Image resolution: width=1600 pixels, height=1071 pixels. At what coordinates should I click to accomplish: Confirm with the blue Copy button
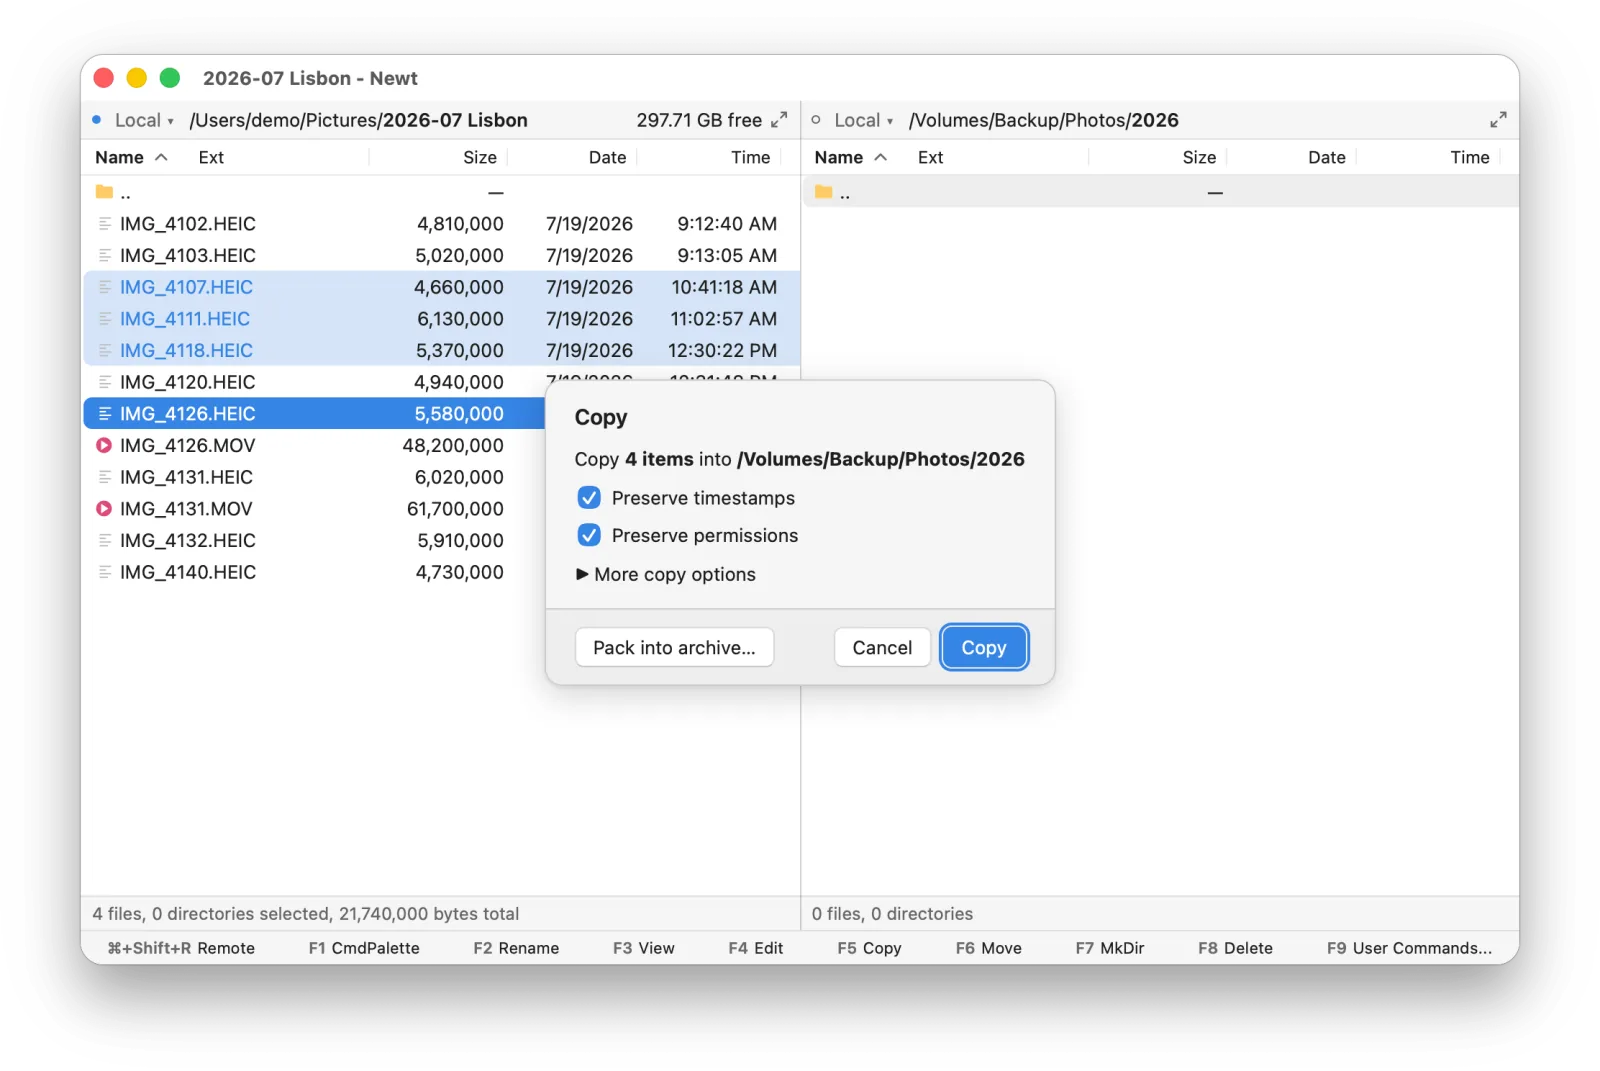pyautogui.click(x=984, y=647)
